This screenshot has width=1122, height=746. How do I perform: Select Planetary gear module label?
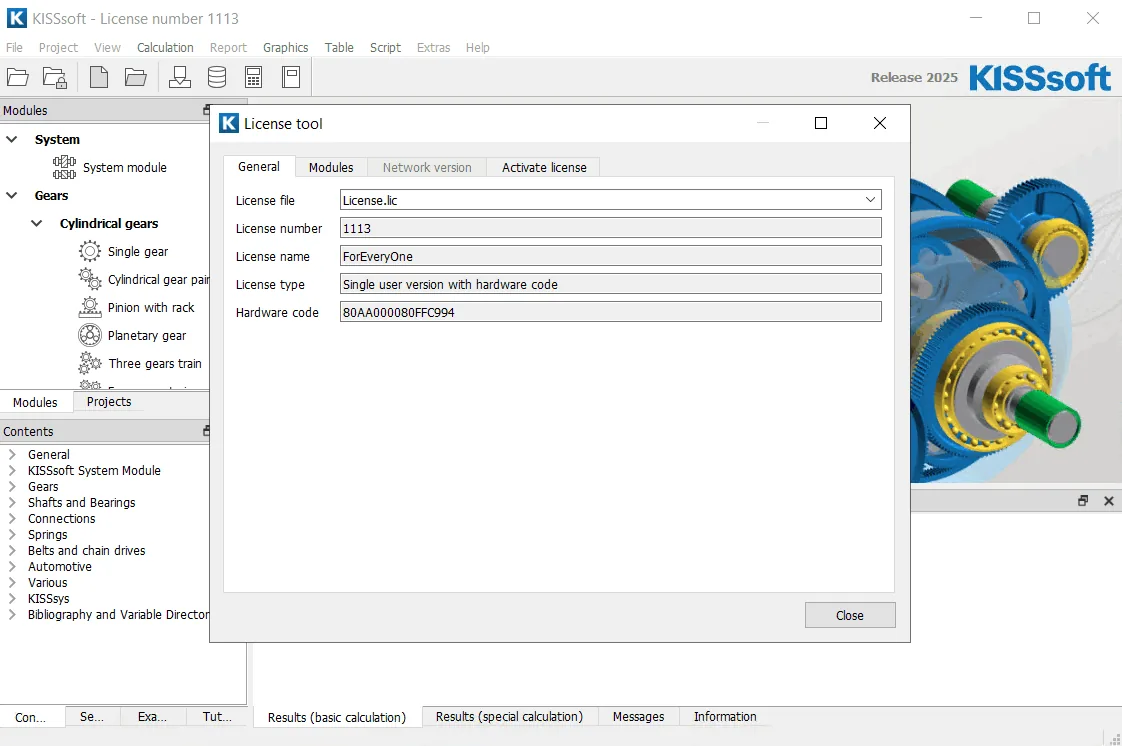(147, 335)
